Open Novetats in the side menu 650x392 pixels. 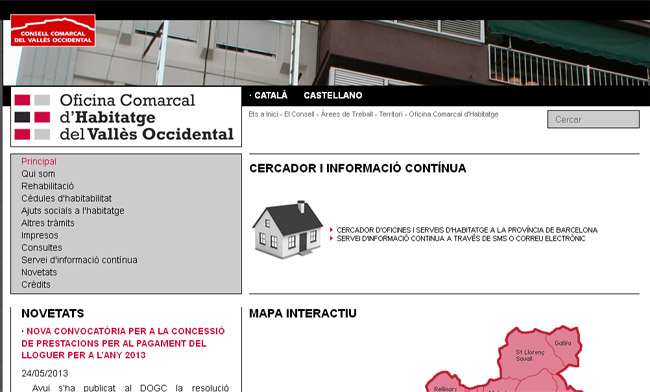[39, 272]
